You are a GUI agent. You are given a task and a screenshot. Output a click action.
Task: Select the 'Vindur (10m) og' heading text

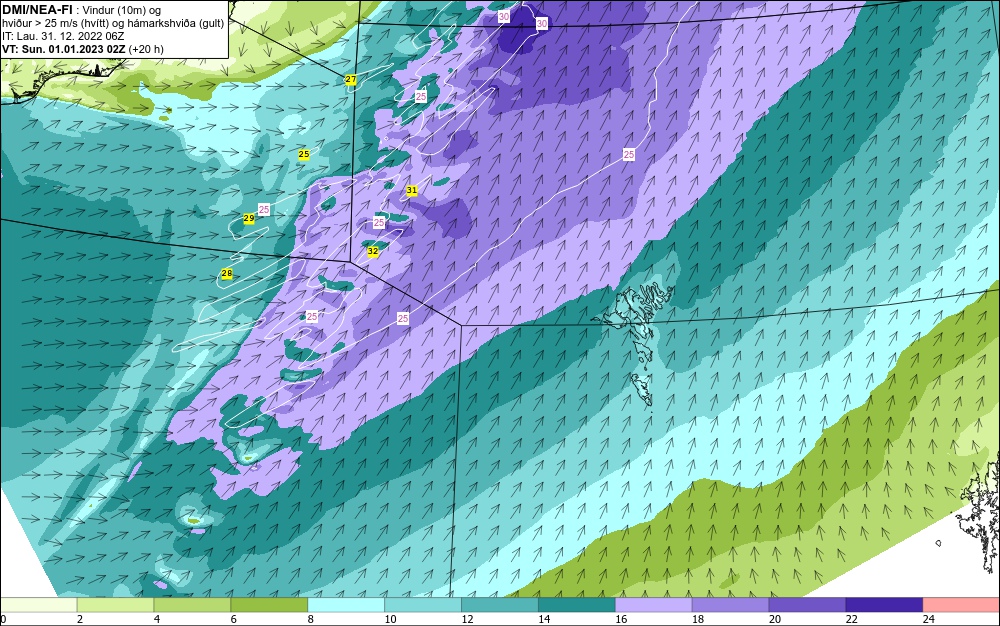click(x=122, y=10)
